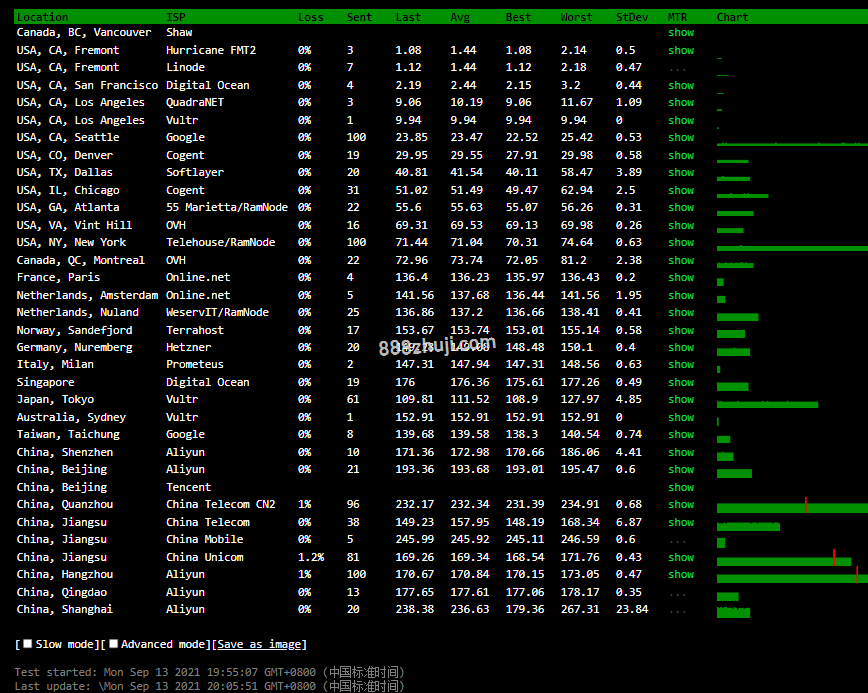Show MTR for Jiangsu China Unicom
The width and height of the screenshot is (868, 693).
[681, 557]
